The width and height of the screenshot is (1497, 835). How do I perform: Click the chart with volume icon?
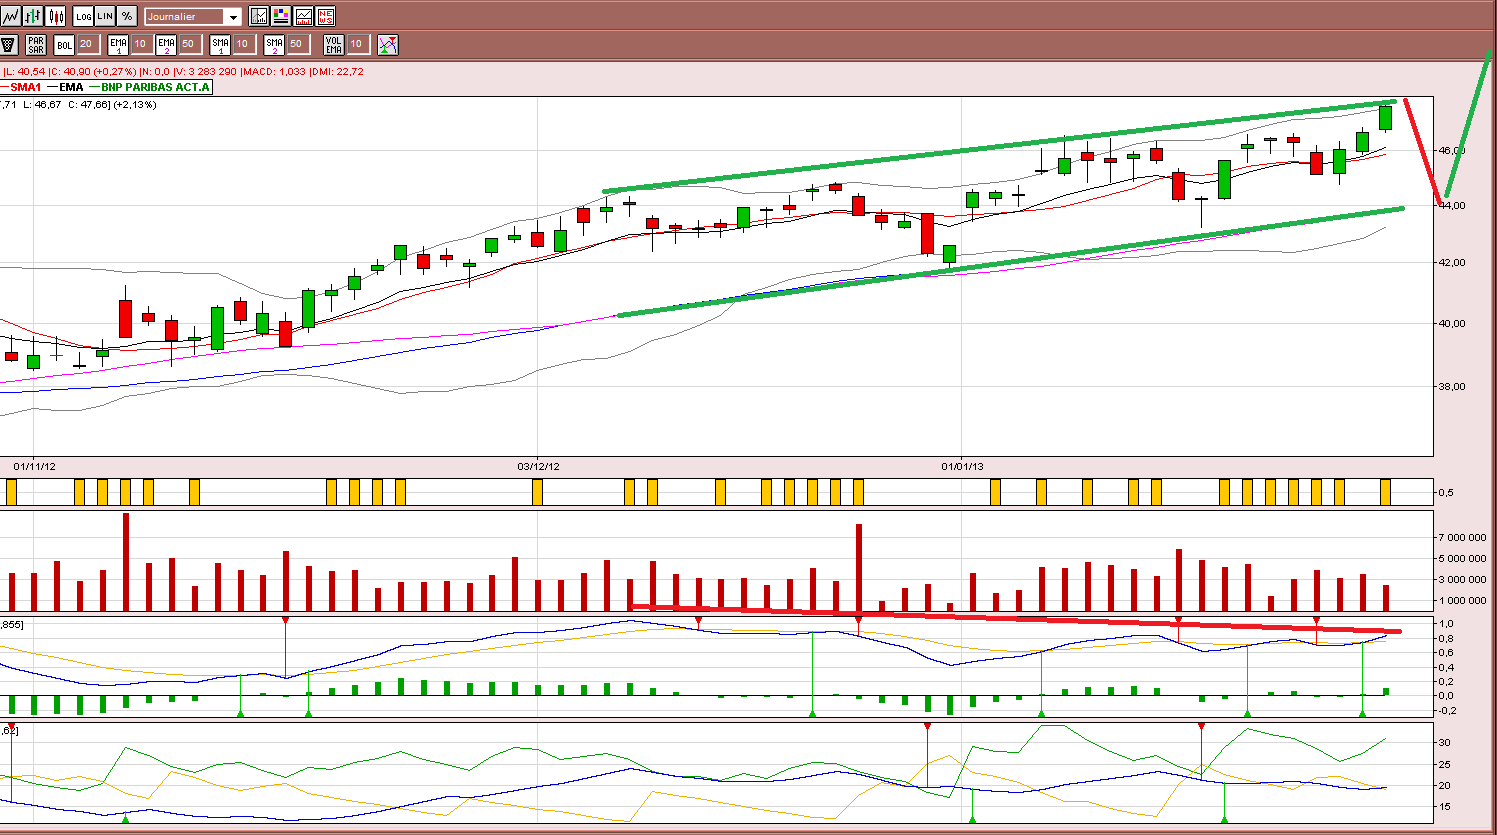click(x=303, y=16)
